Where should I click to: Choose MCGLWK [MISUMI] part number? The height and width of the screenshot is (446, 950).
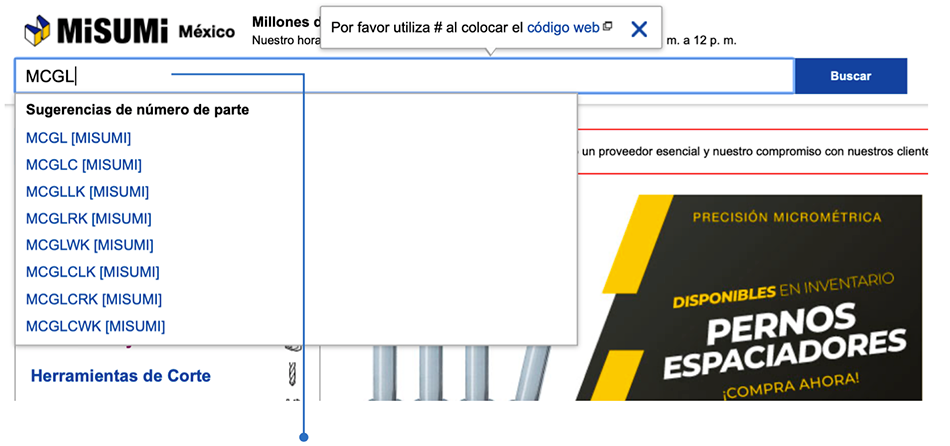click(89, 245)
